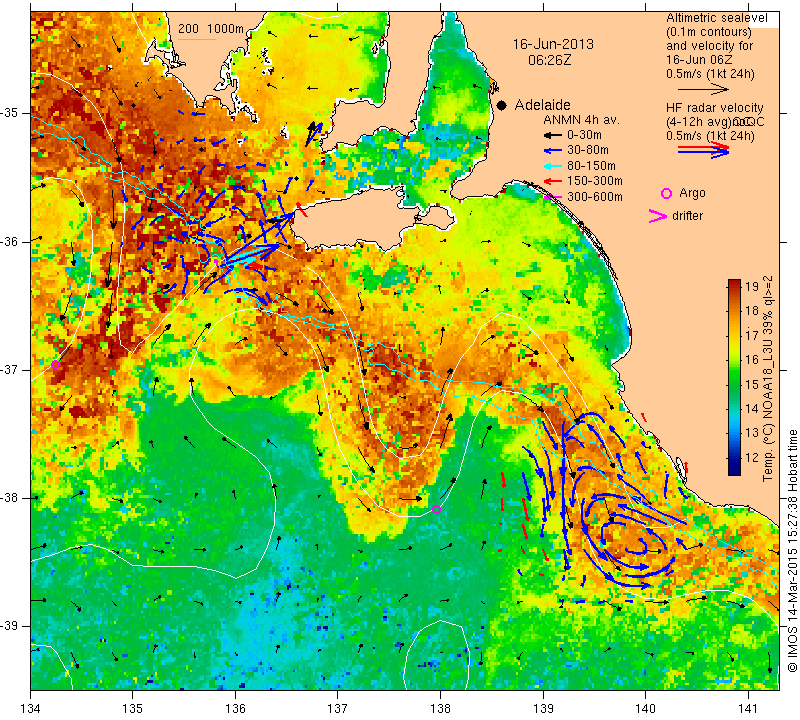The height and width of the screenshot is (720, 800).
Task: Click the 12 degree color bar tick label
Action: [752, 458]
